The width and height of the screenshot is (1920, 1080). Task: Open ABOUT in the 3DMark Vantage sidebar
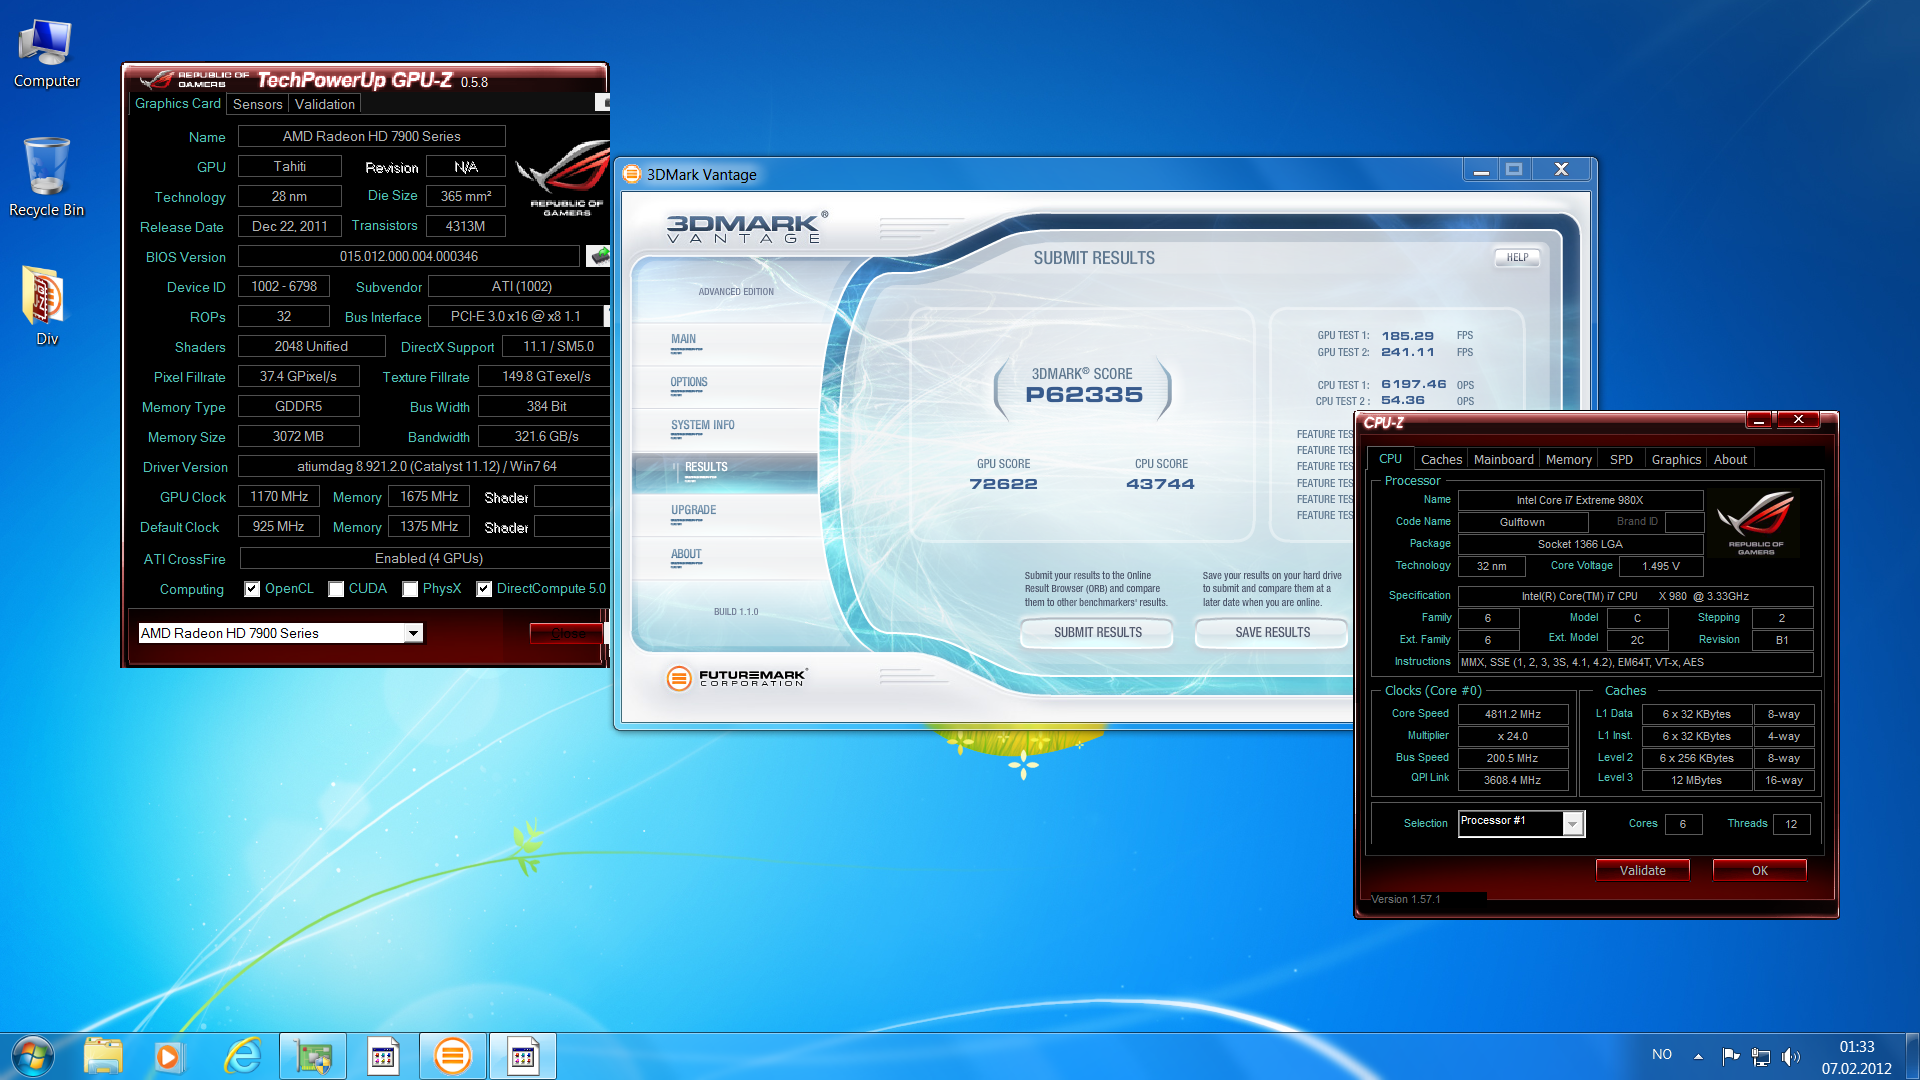(x=686, y=554)
